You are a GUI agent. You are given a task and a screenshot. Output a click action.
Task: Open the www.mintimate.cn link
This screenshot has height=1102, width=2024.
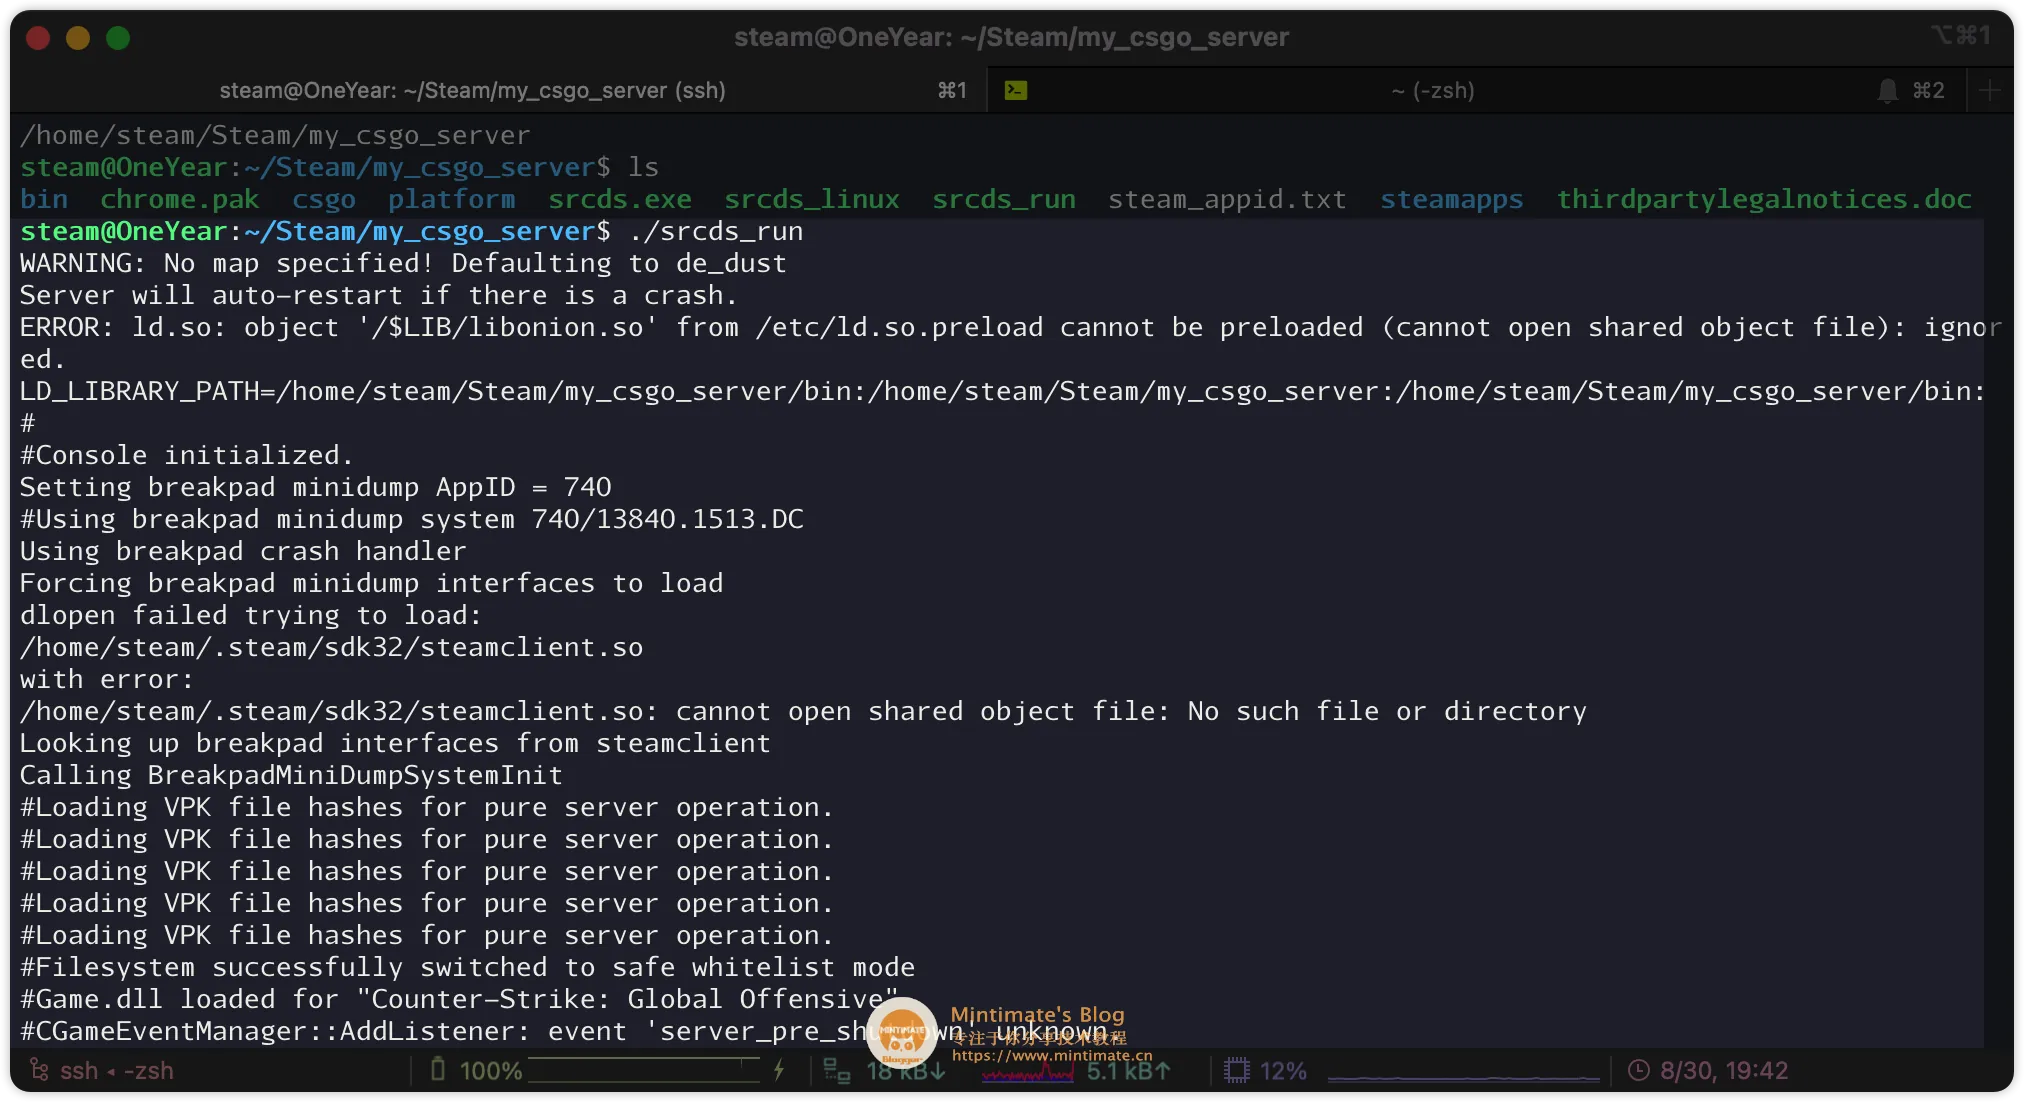1051,1055
